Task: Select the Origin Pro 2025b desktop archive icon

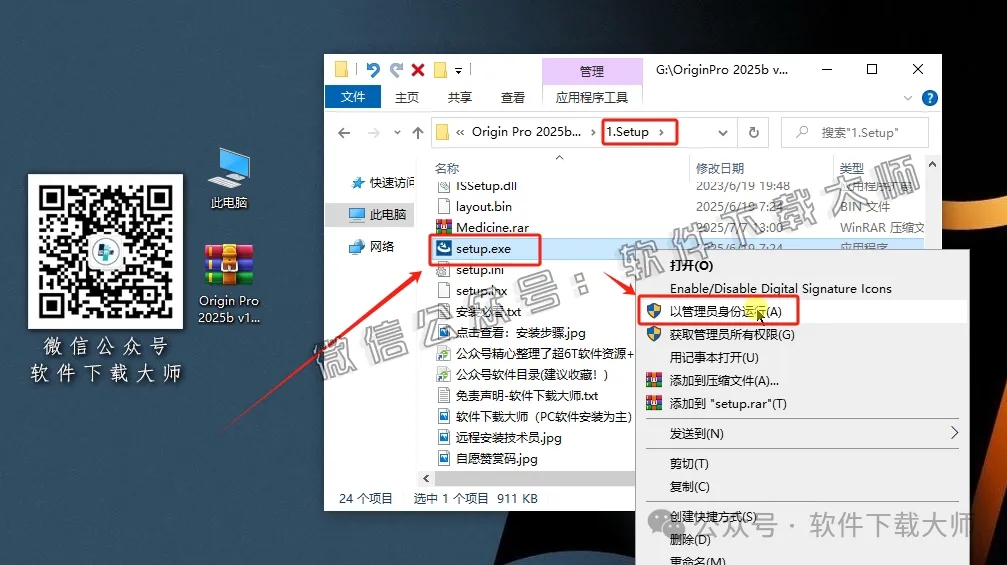Action: pos(229,263)
